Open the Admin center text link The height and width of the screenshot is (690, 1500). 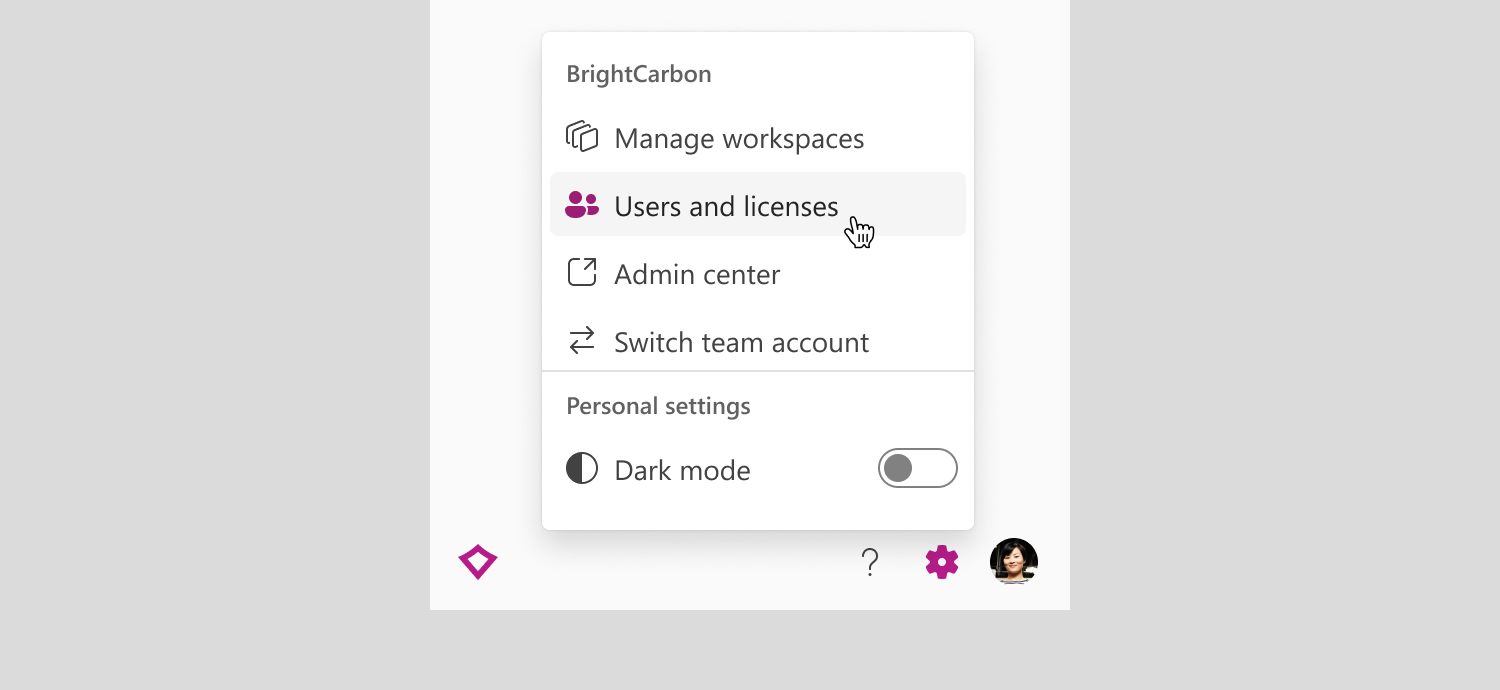697,274
